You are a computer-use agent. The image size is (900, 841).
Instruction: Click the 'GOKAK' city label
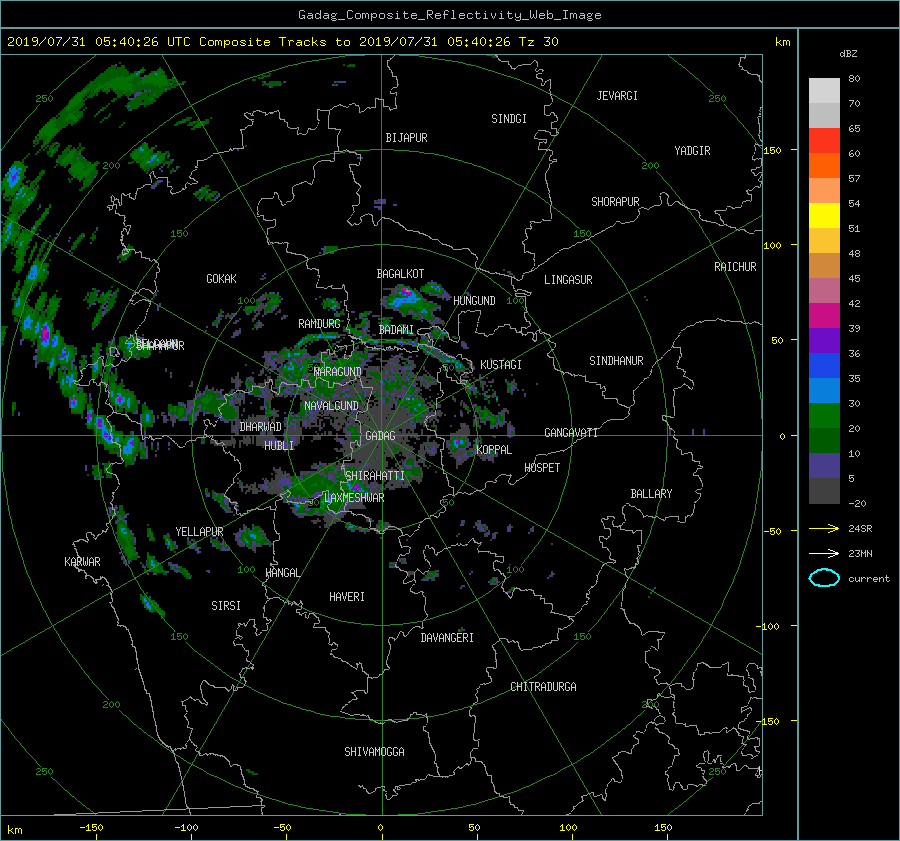click(x=222, y=279)
